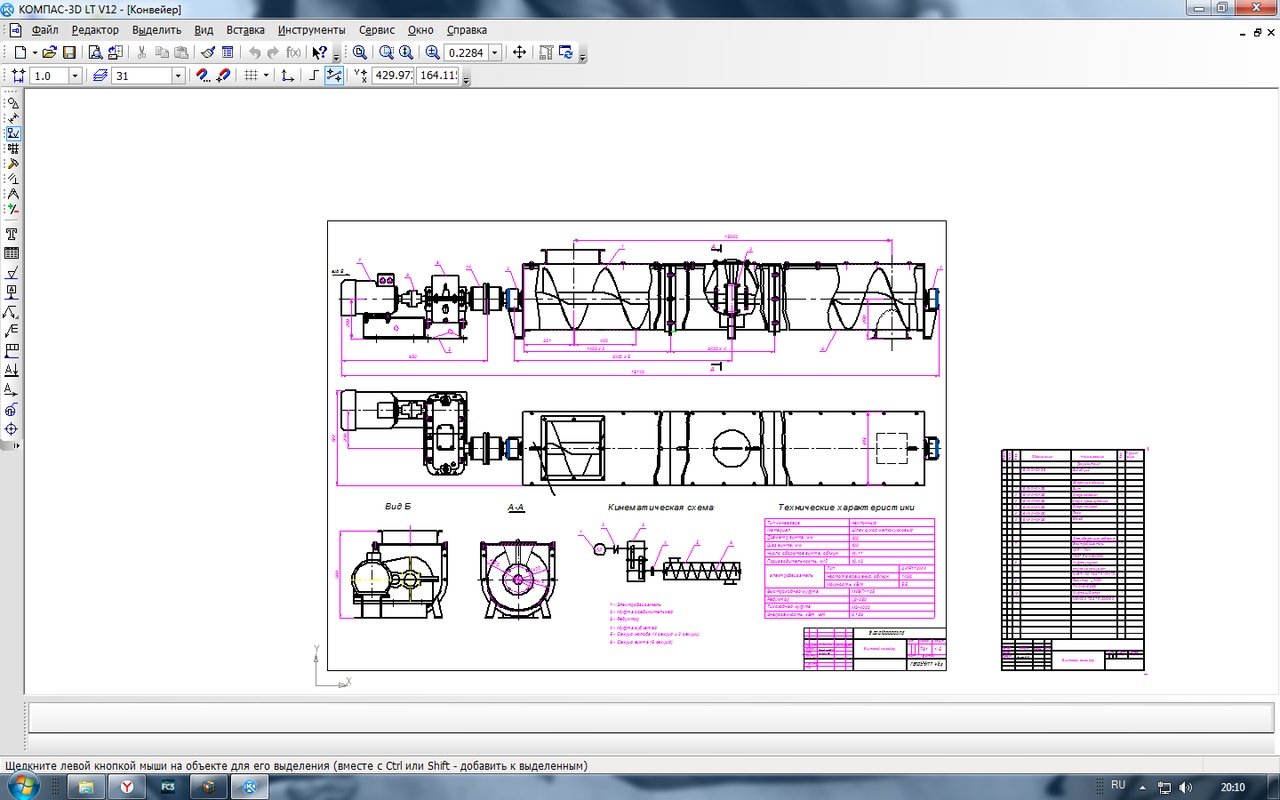Open an existing document with folder icon
This screenshot has height=800, width=1280.
[49, 52]
